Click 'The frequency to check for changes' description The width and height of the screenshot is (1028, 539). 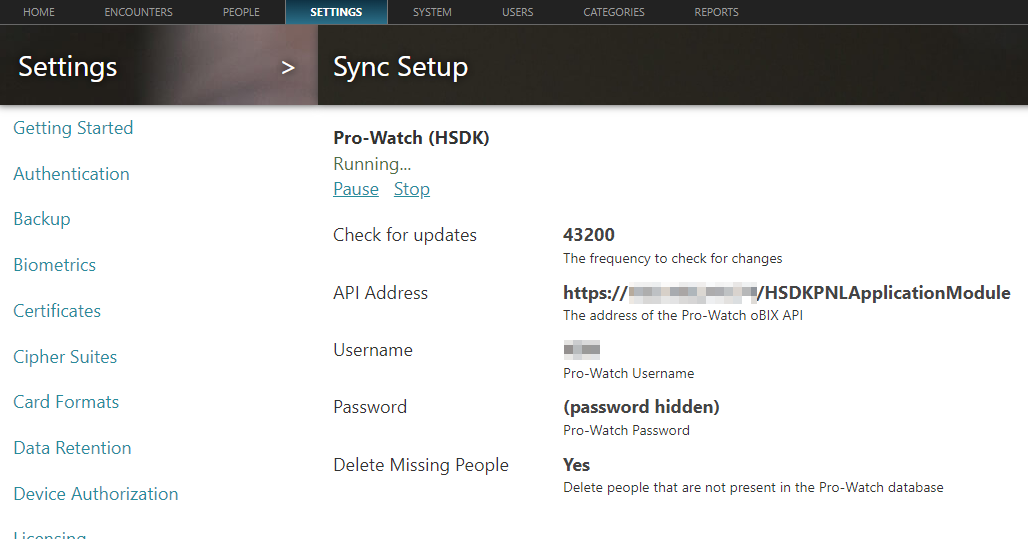[x=673, y=258]
